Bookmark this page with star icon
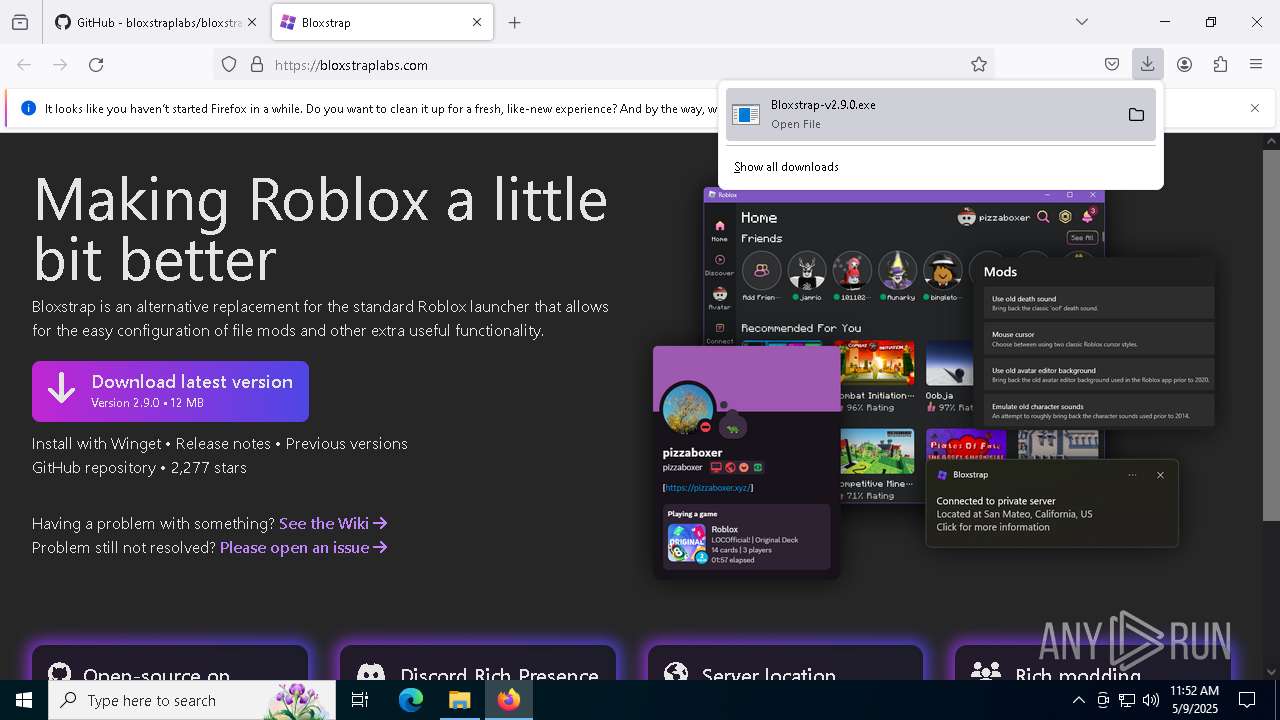Screen dimensions: 1280x720 pos(979,65)
